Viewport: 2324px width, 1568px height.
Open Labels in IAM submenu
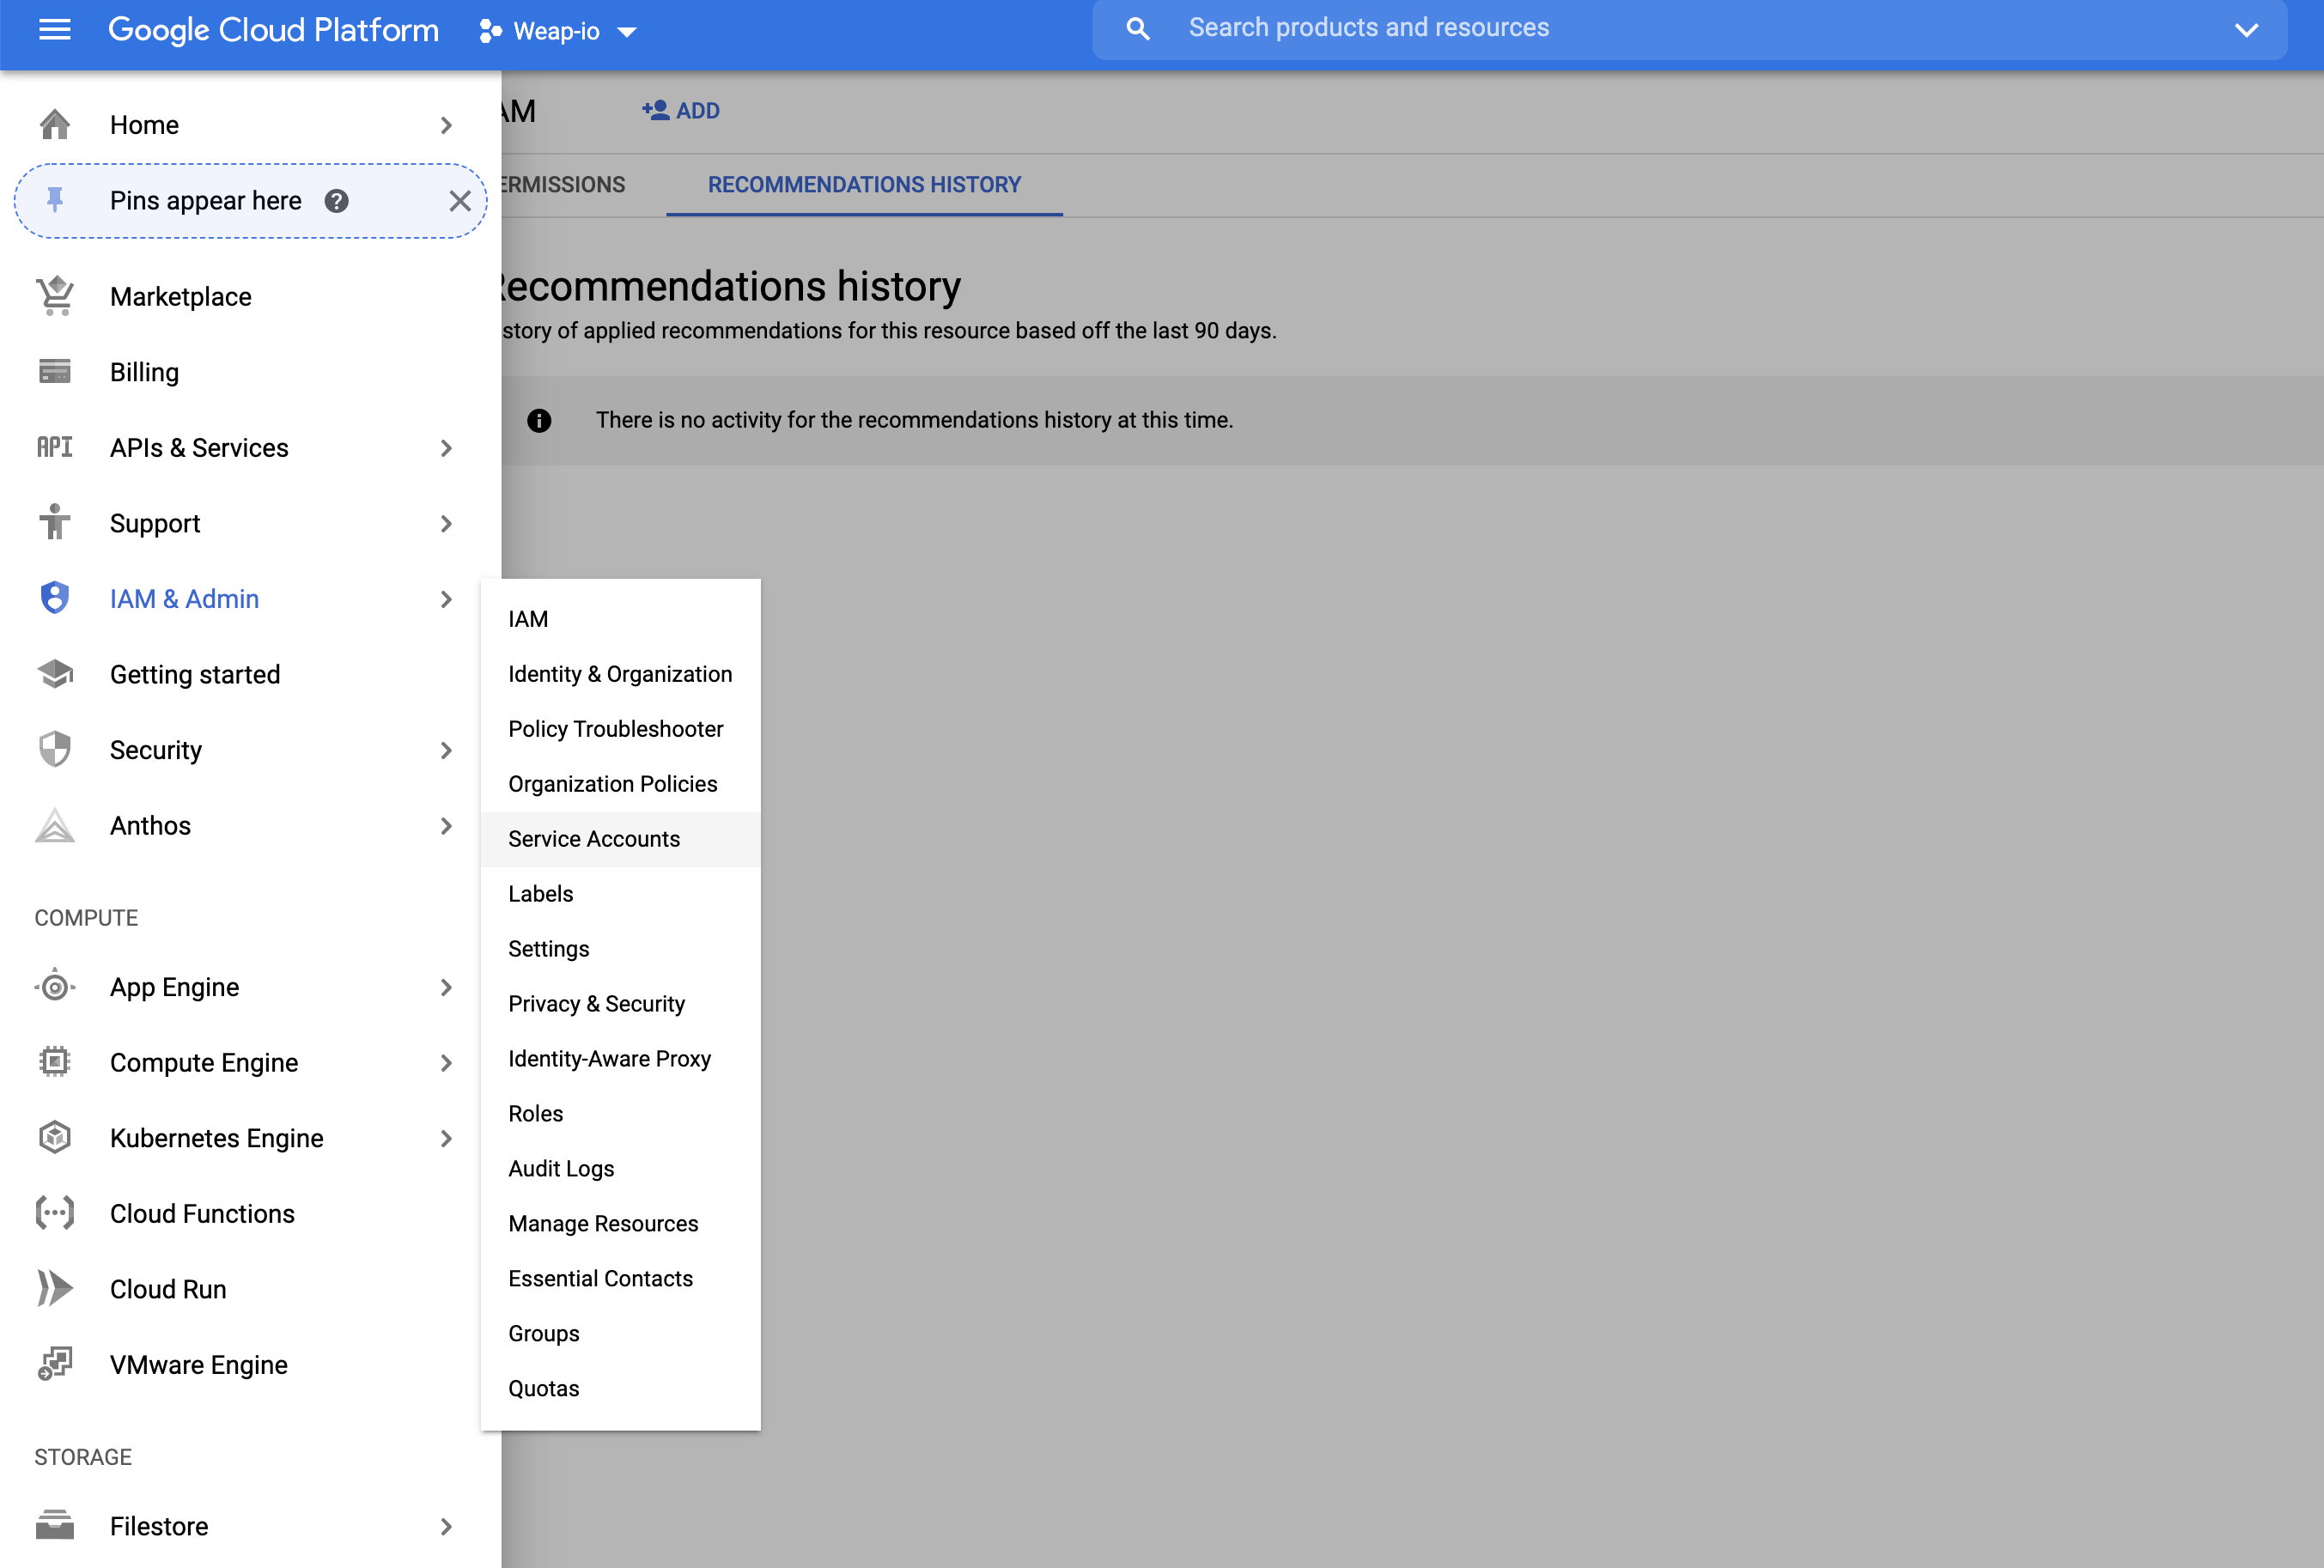coord(620,894)
